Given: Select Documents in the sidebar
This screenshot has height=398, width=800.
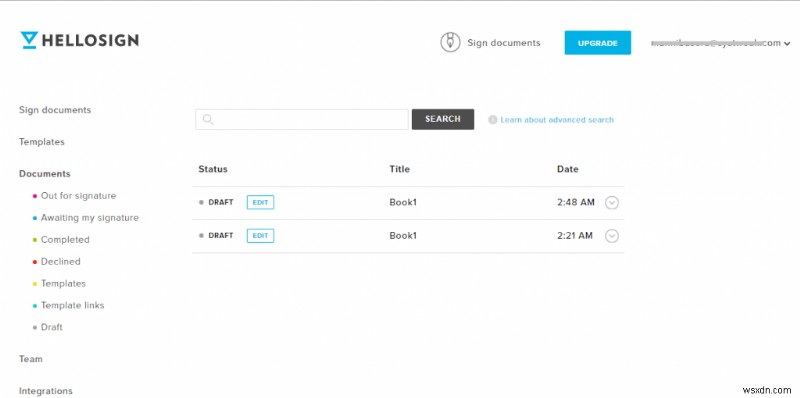Looking at the screenshot, I should [x=45, y=174].
